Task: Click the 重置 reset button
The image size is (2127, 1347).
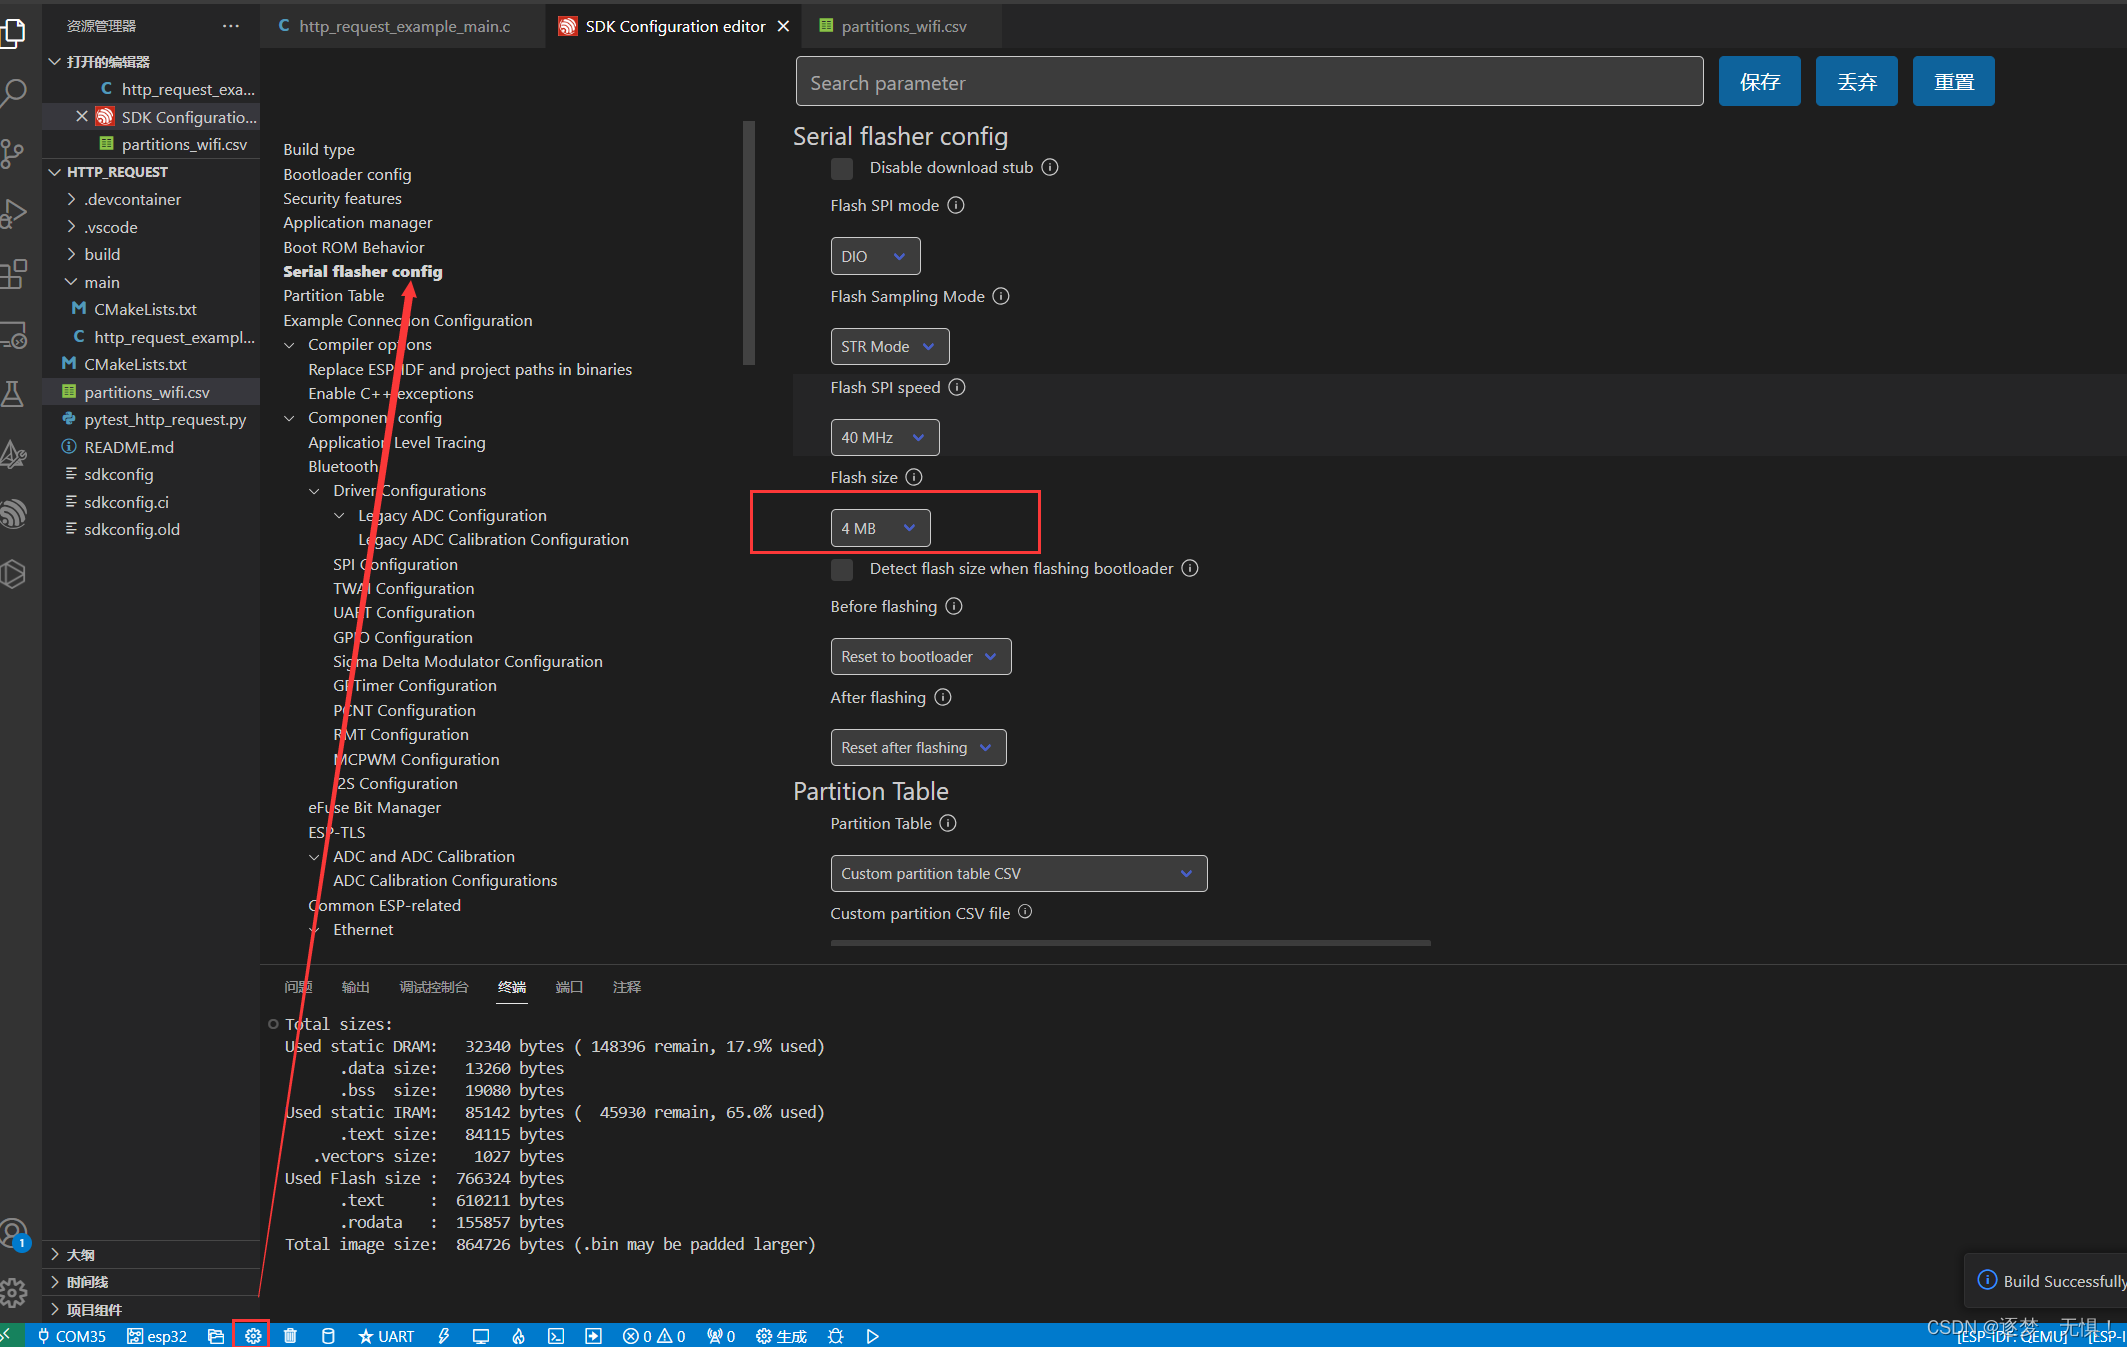Action: coord(1953,82)
